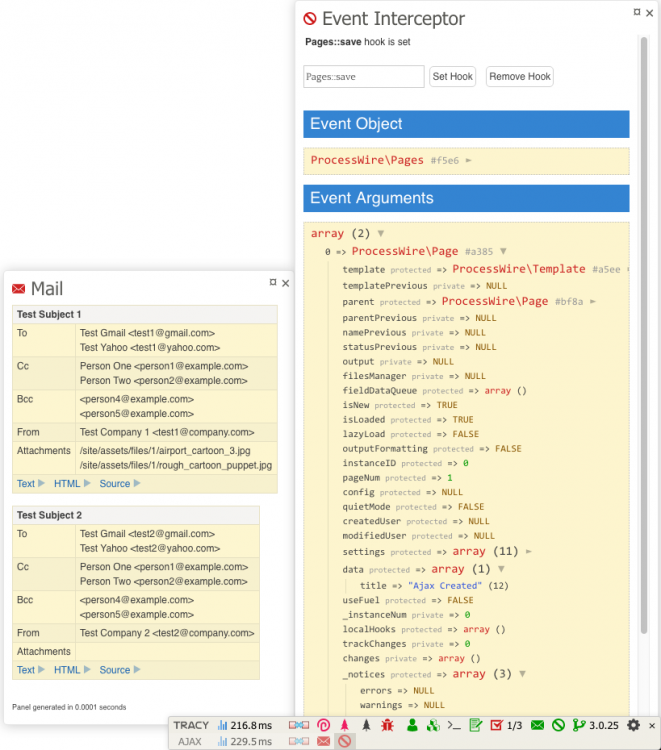Open the green mail envelope panel in Tracy bar

coord(537,725)
